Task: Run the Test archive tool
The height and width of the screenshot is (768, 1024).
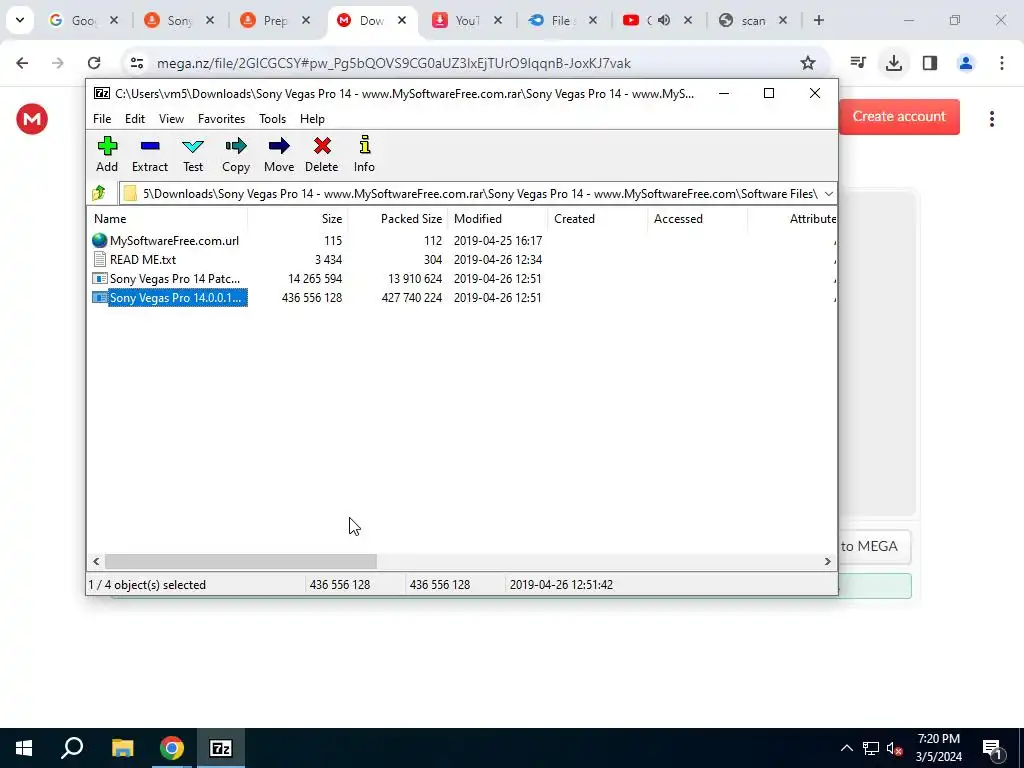Action: tap(193, 154)
